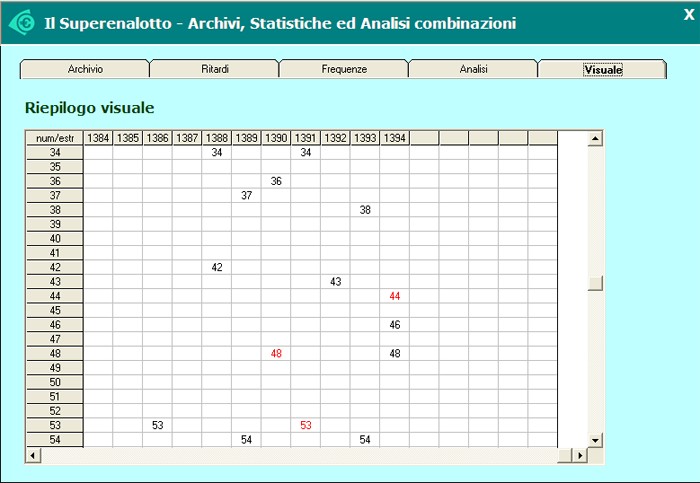Screen dimensions: 700x483
Task: Click the vertical scrollbar up arrow
Action: (595, 138)
